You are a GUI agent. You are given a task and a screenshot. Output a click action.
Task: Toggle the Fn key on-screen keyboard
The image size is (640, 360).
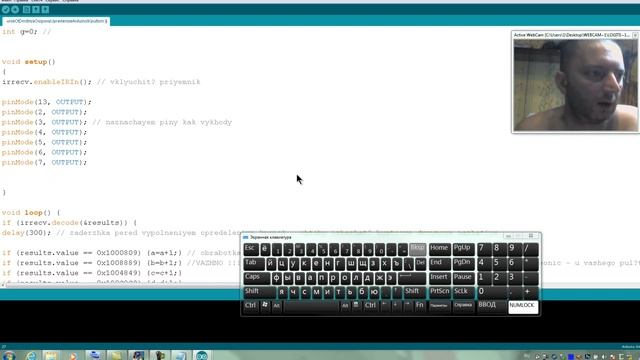(x=420, y=306)
